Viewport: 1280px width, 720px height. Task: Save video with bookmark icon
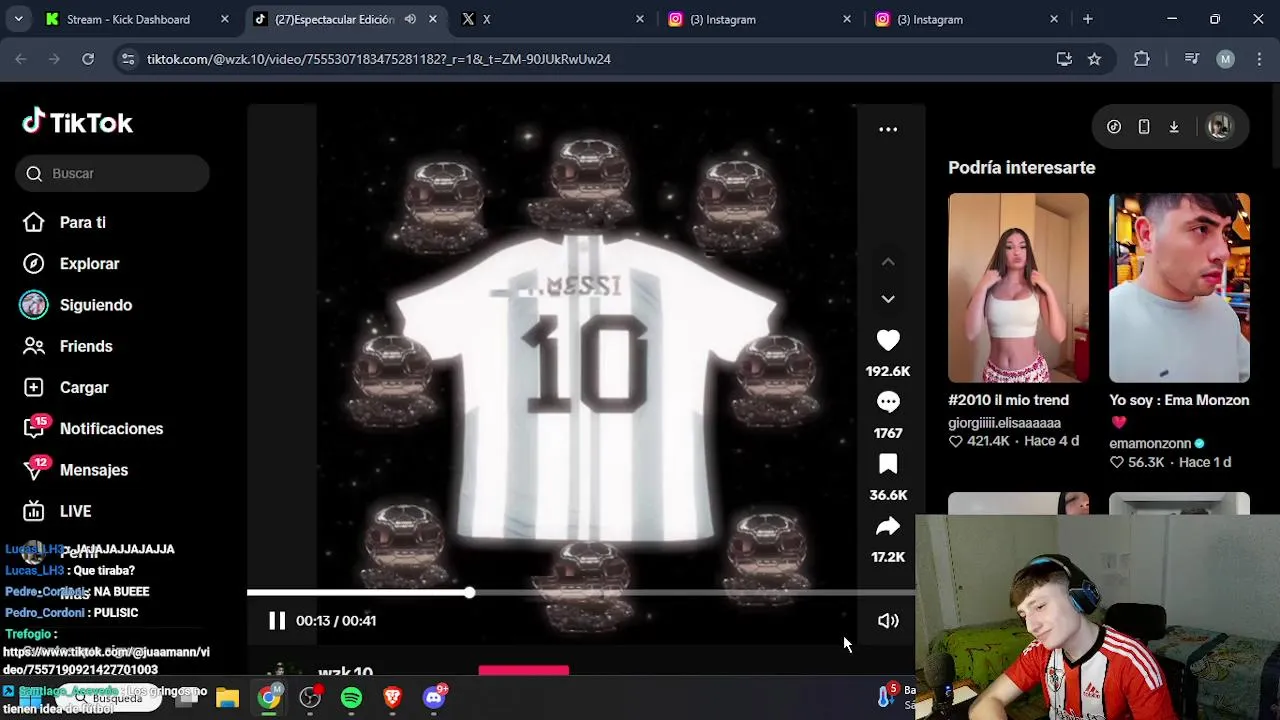pyautogui.click(x=888, y=464)
